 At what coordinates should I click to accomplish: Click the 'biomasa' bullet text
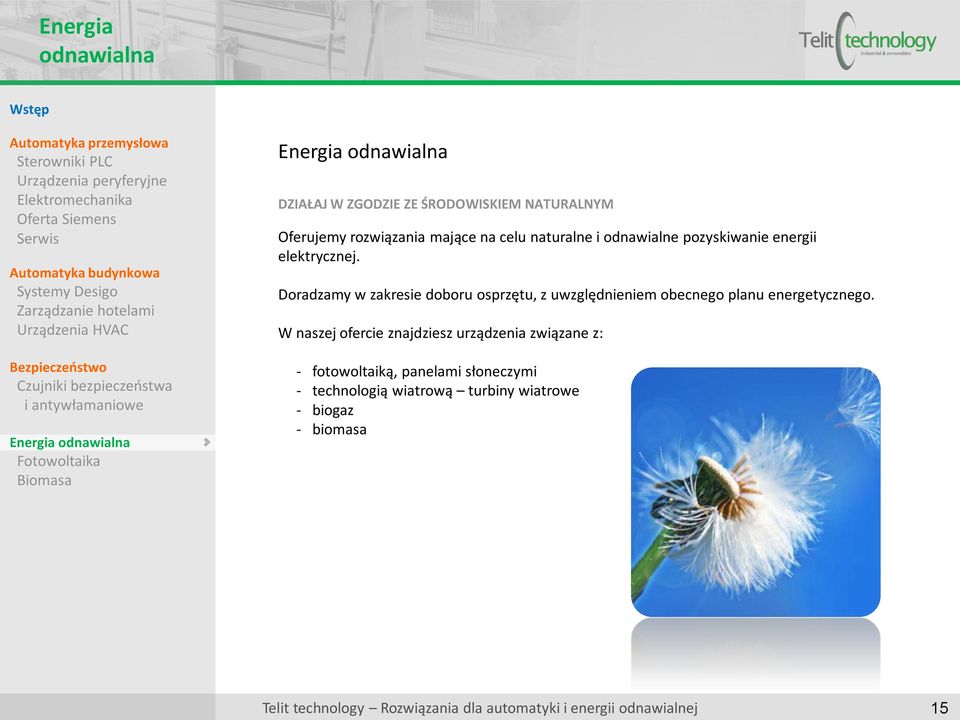339,430
